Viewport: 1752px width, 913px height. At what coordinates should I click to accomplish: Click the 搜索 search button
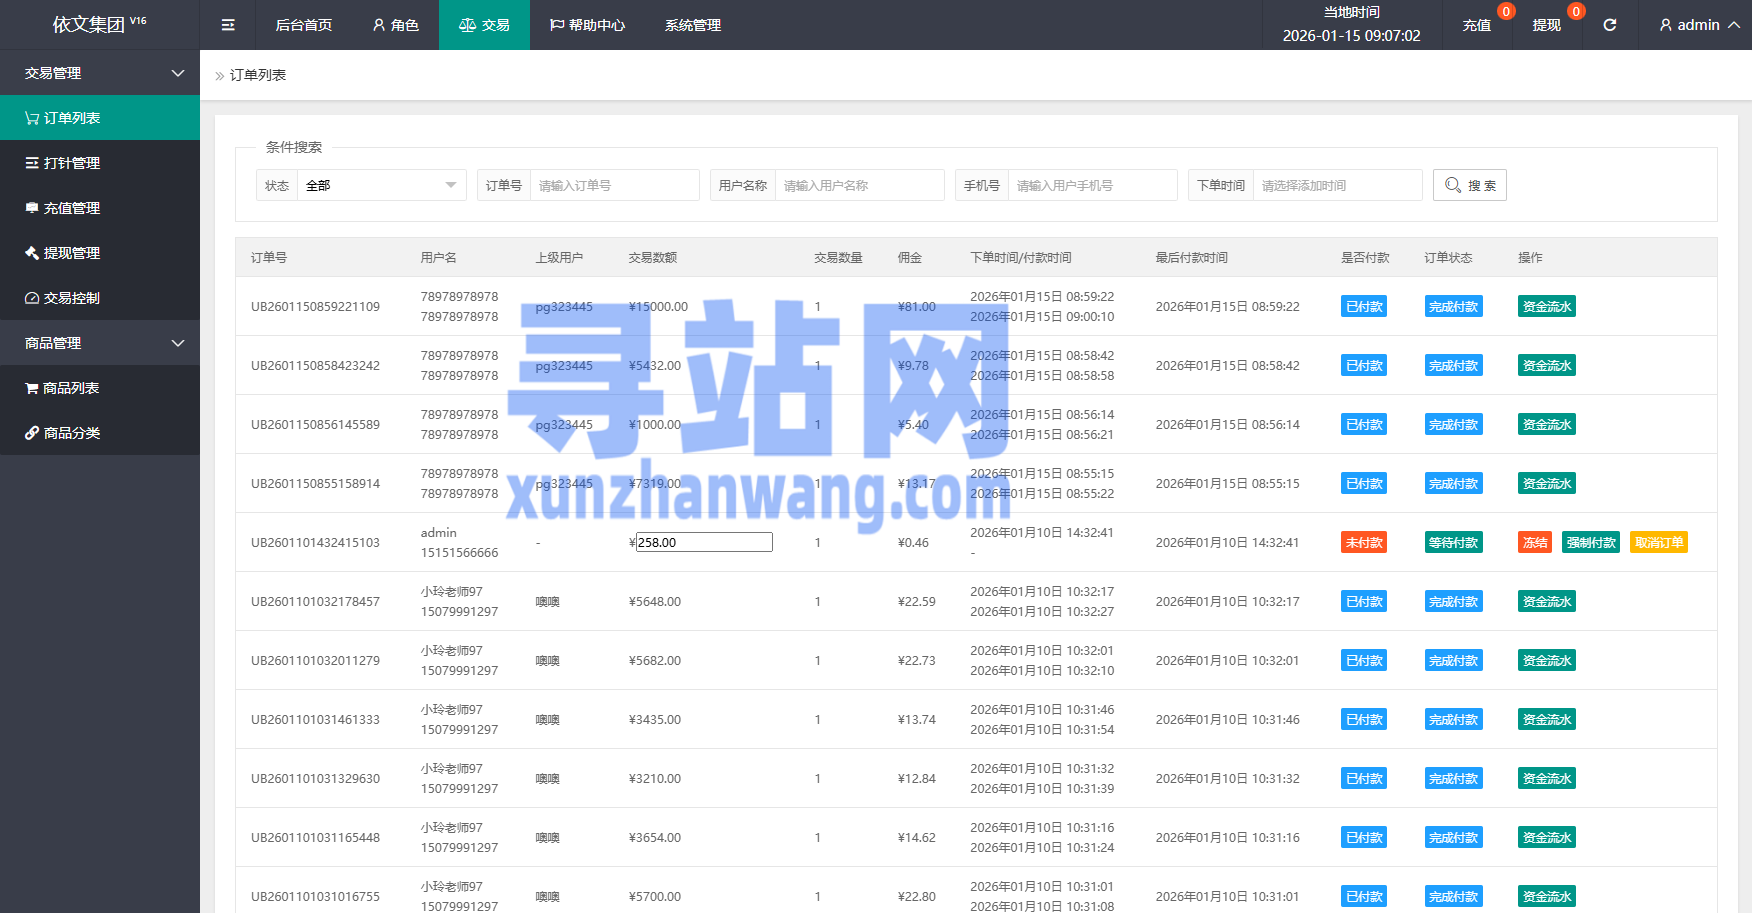click(1469, 185)
